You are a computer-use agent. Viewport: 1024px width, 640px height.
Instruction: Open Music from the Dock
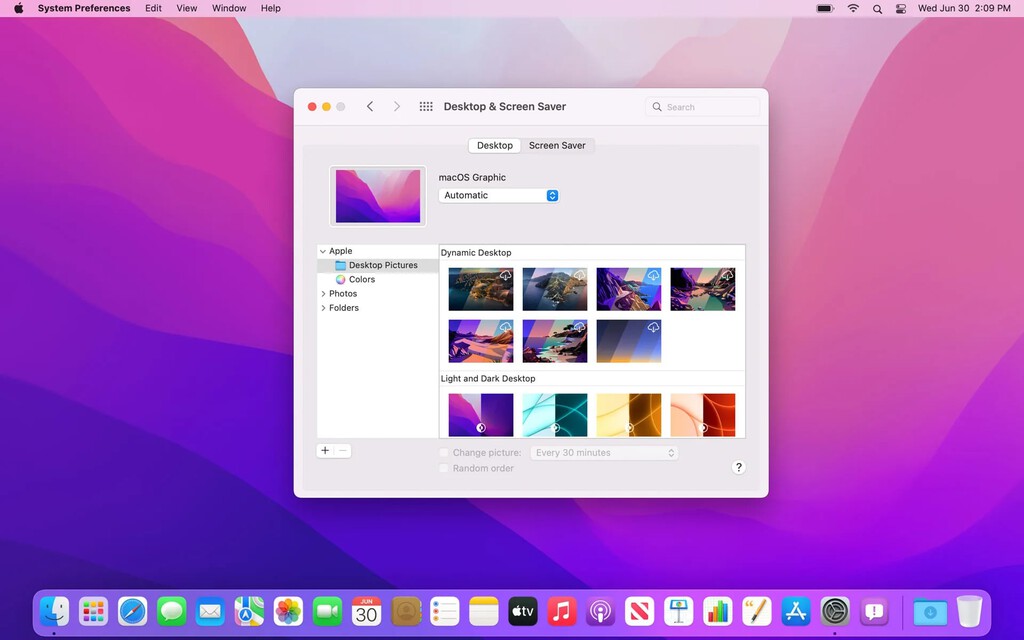[561, 611]
